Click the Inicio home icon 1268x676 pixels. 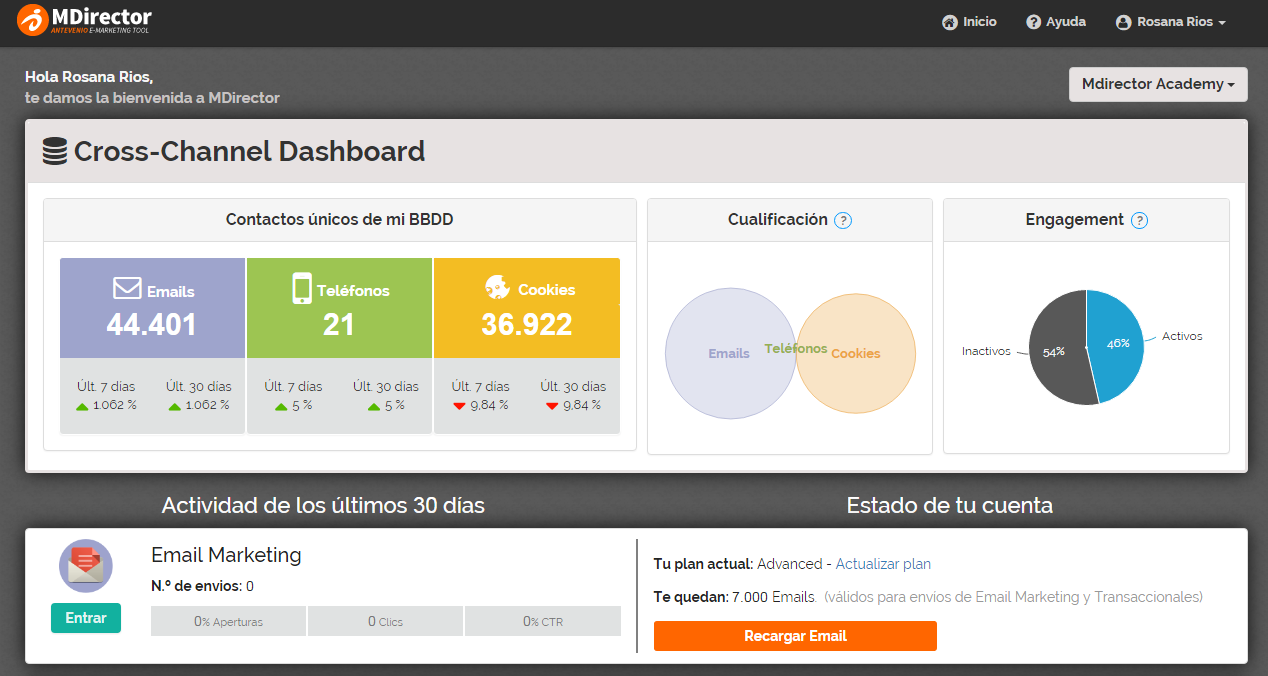tap(950, 22)
